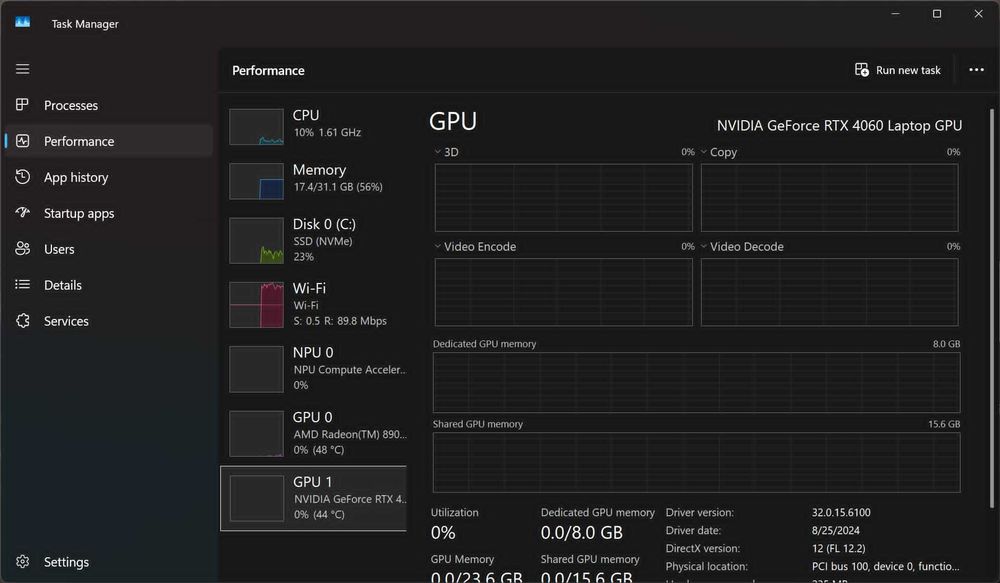
Task: Click the AMD Radeon(TM) 890.. text
Action: (x=350, y=434)
